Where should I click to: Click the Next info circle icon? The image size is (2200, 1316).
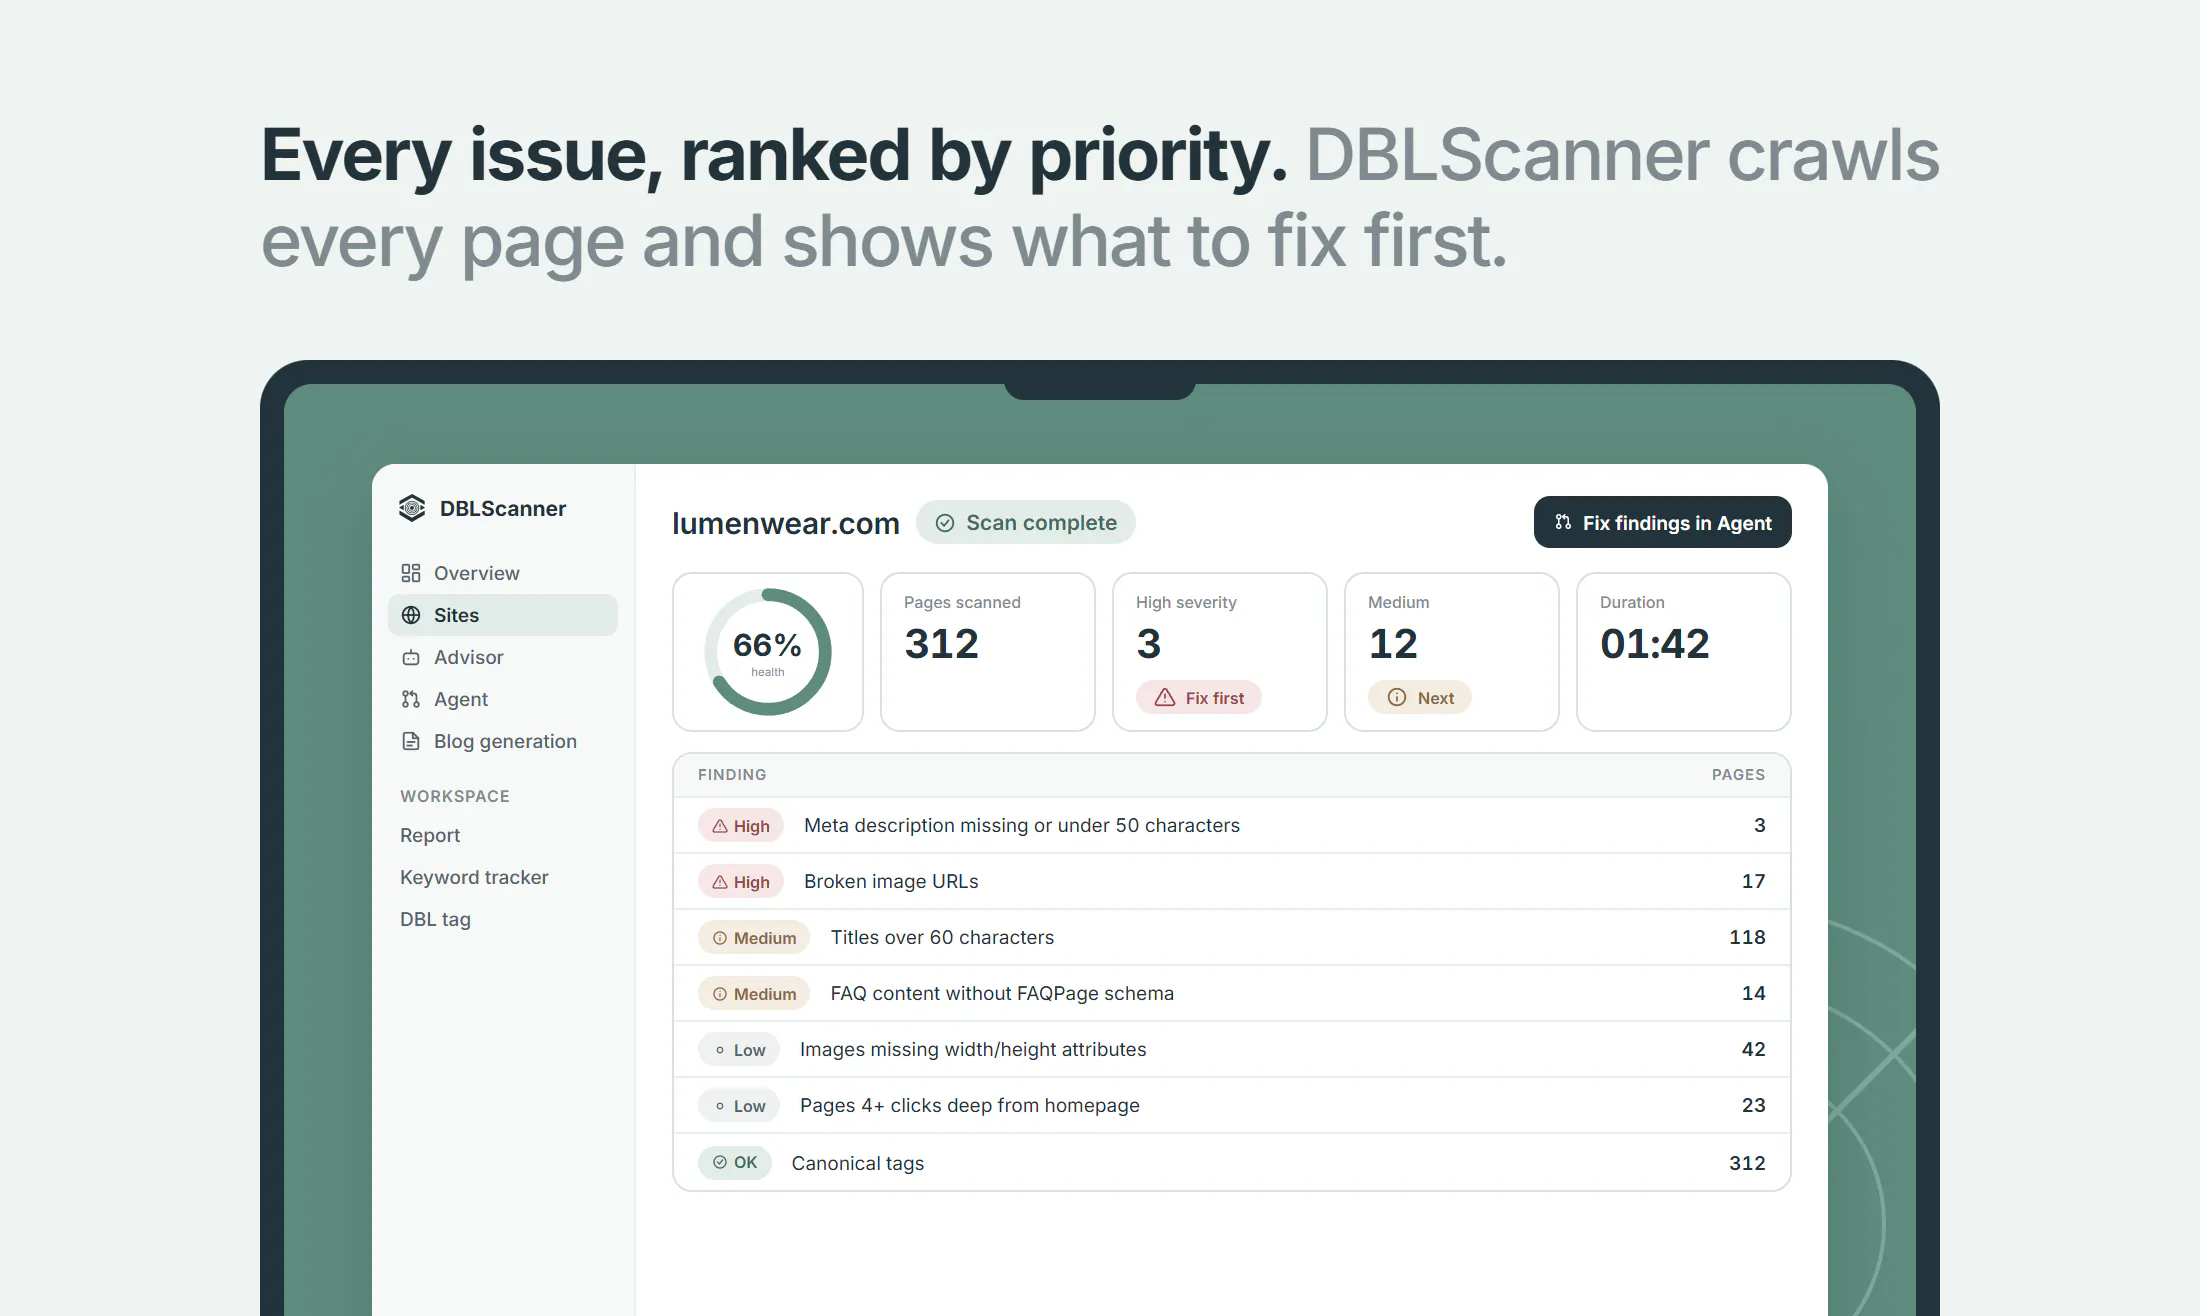[1397, 698]
